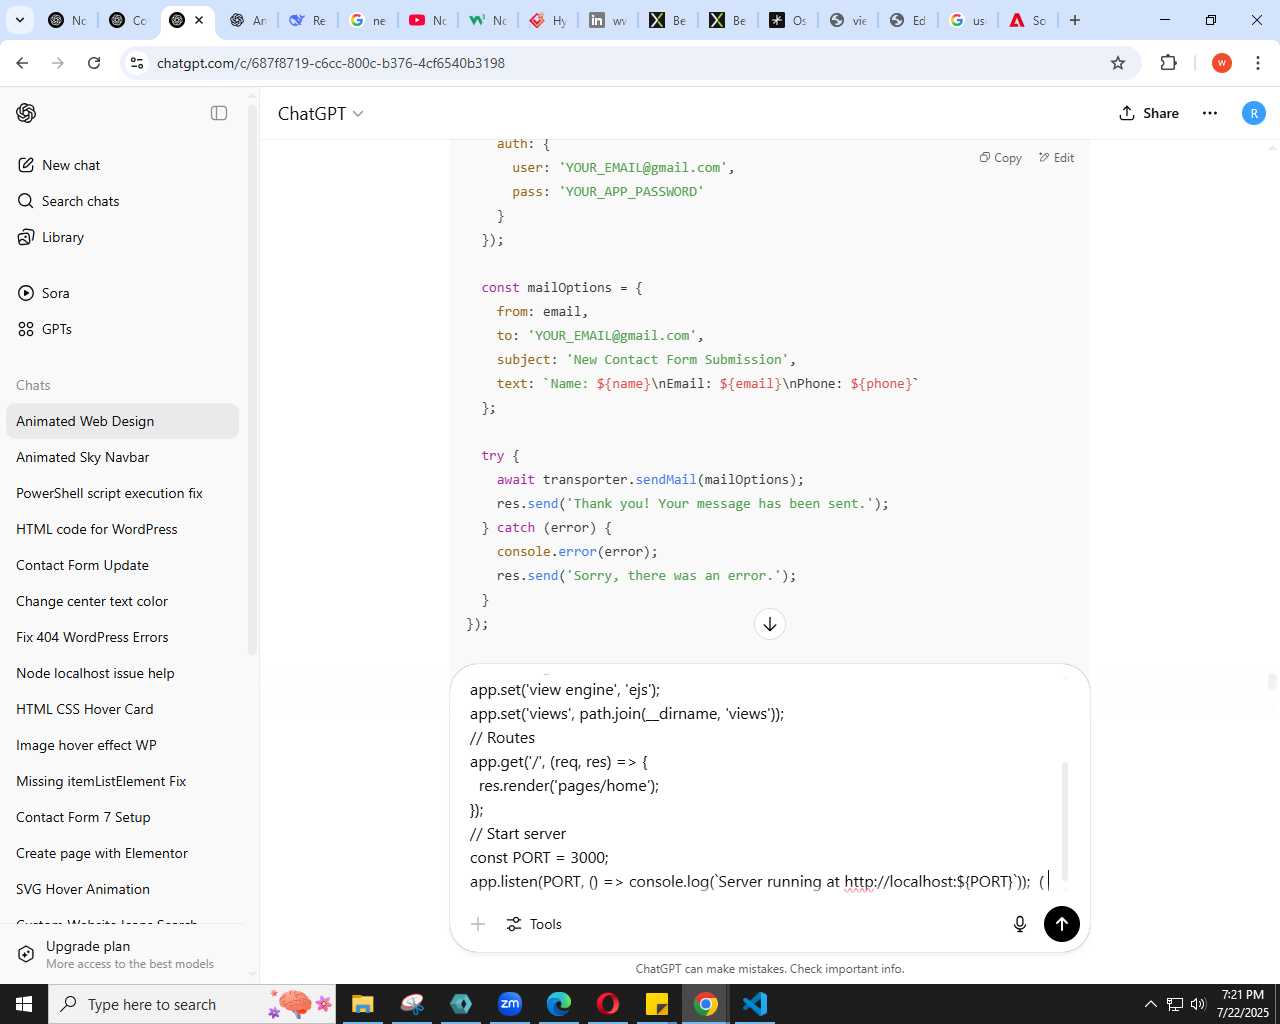Open HTML code for WordPress chat
The height and width of the screenshot is (1024, 1280).
tap(122, 529)
